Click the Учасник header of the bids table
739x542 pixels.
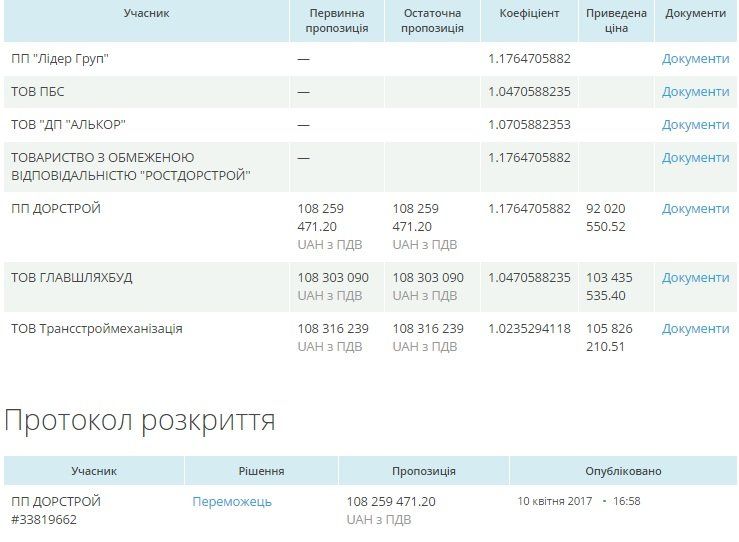[147, 13]
